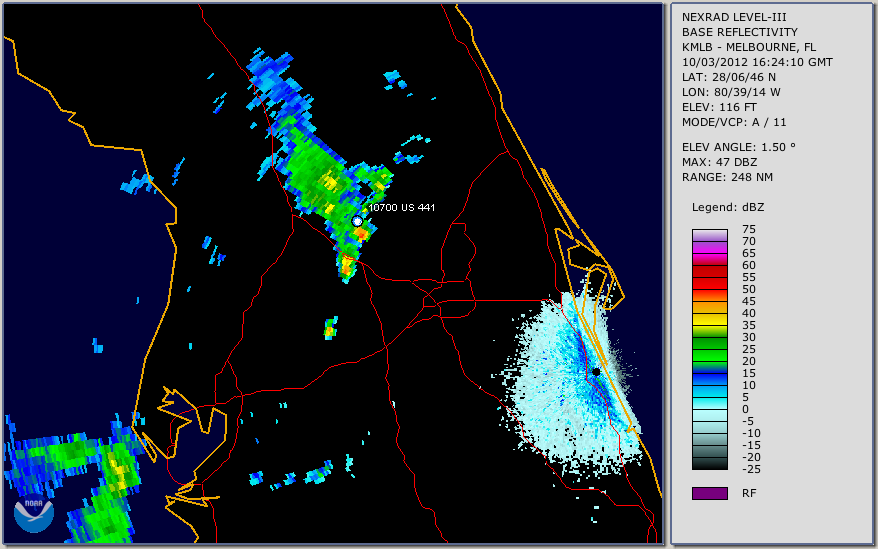Click the "MAX: 47 DBZ" line
The width and height of the screenshot is (878, 549).
[720, 162]
